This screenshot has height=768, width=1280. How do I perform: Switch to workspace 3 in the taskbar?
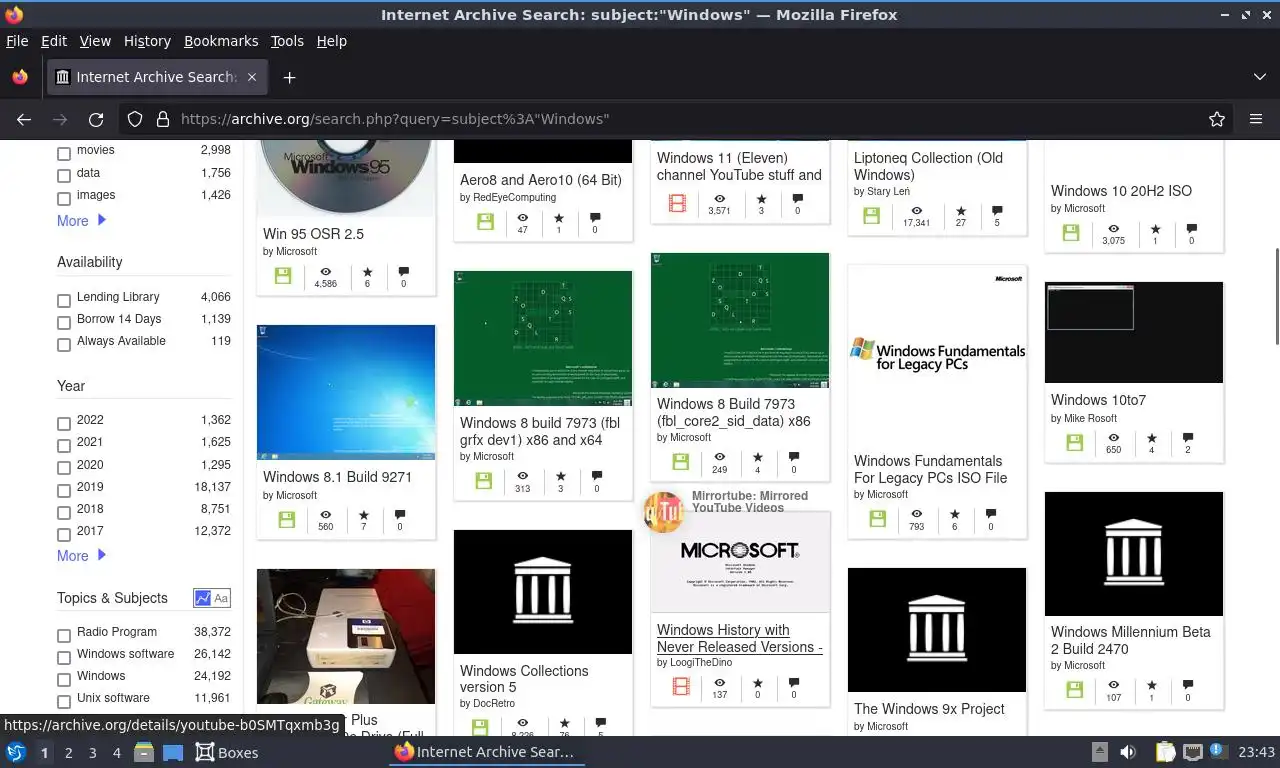pyautogui.click(x=93, y=753)
